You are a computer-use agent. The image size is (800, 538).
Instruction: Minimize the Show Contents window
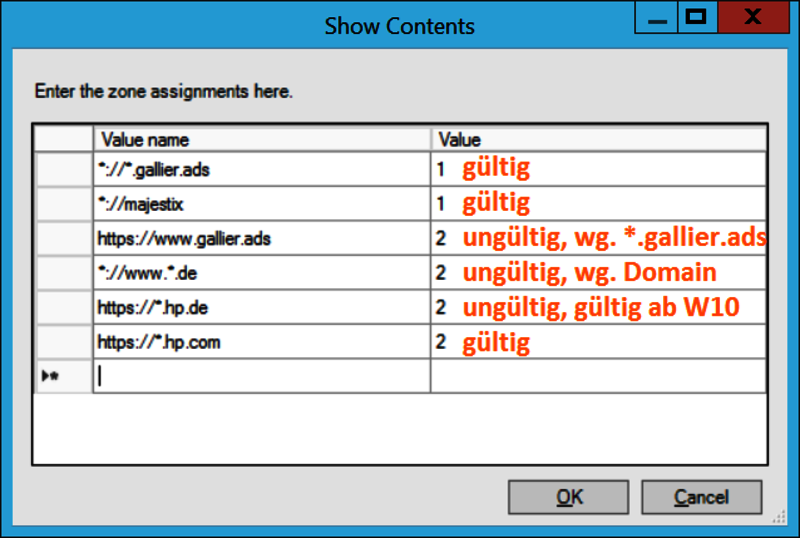(x=657, y=17)
